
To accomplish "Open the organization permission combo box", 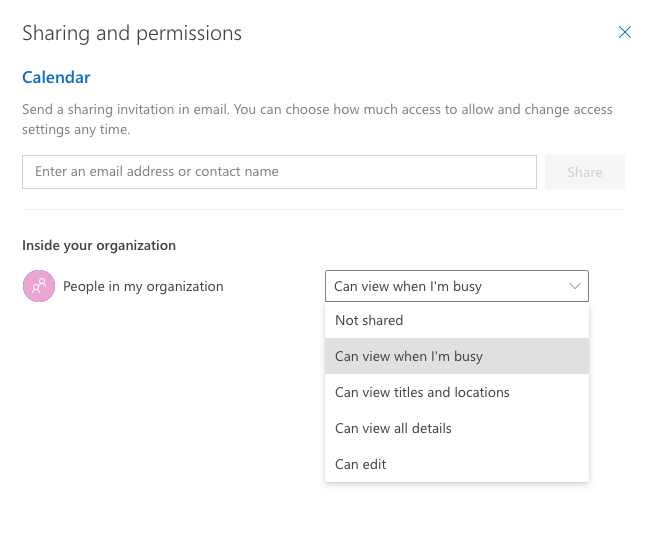I will pyautogui.click(x=456, y=286).
